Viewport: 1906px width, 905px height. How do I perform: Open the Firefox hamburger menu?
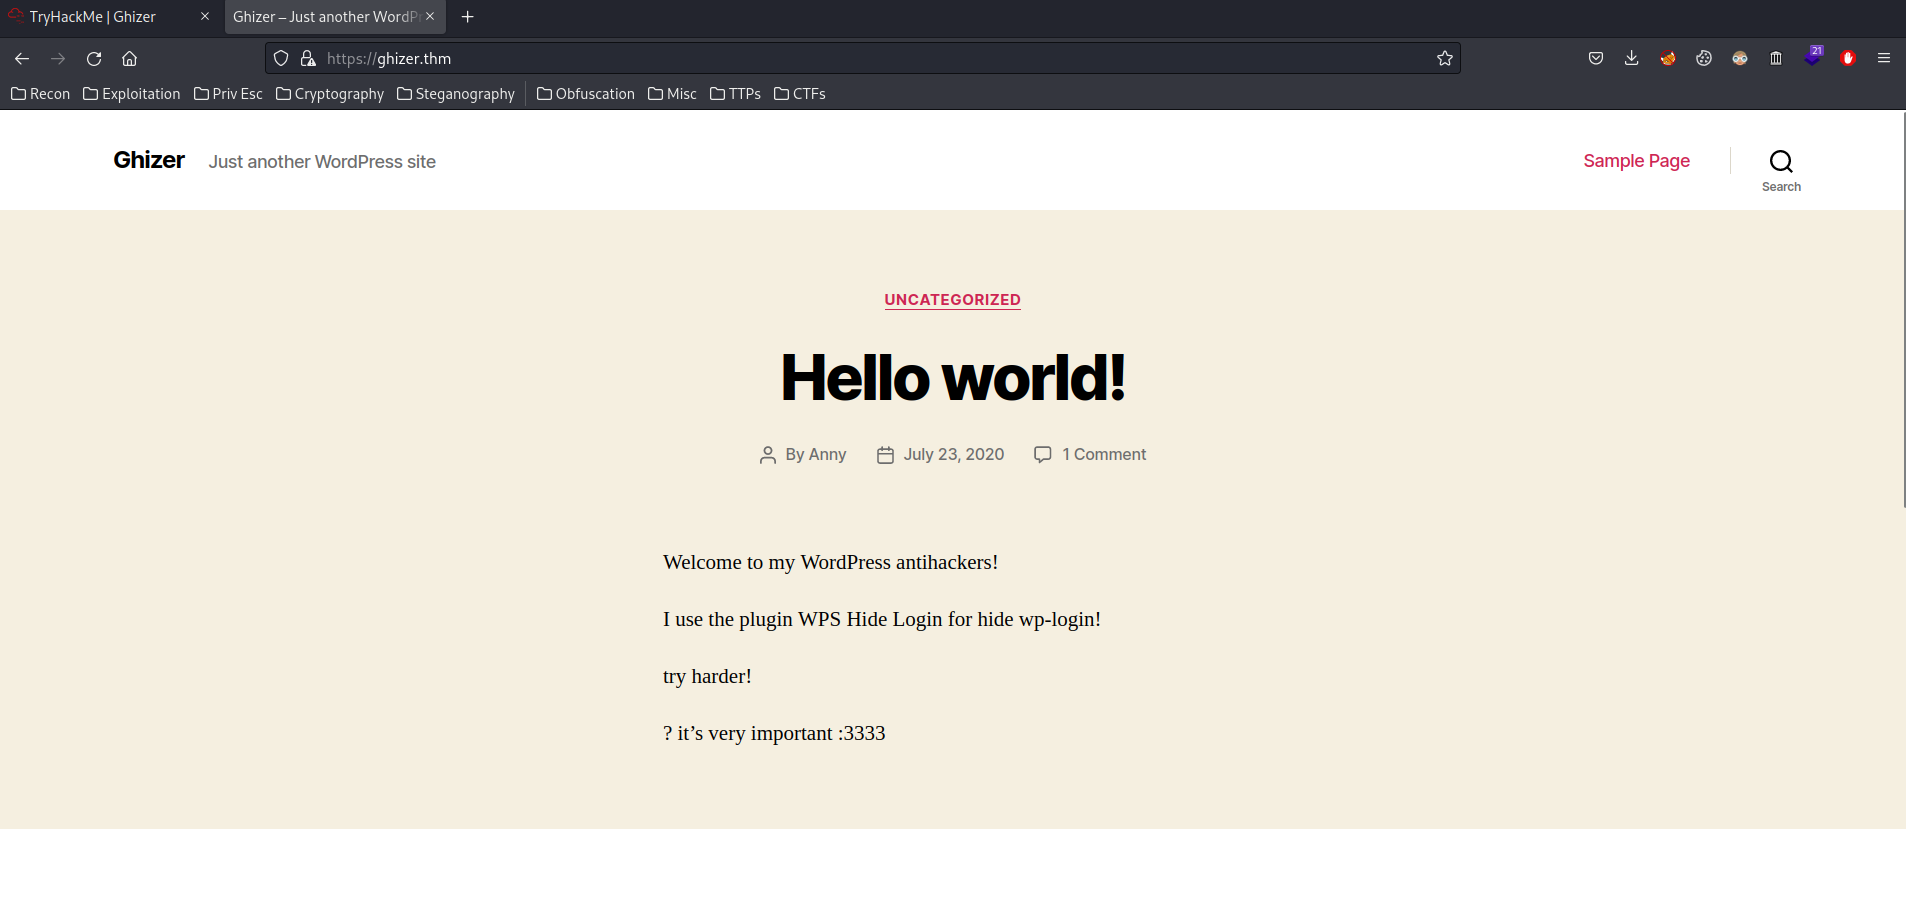click(1884, 59)
